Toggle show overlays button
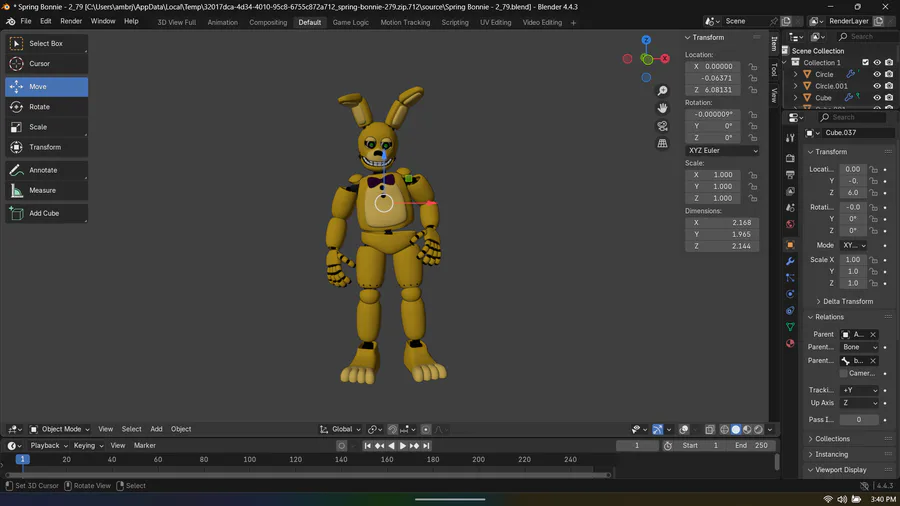Image resolution: width=900 pixels, height=506 pixels. click(x=684, y=430)
